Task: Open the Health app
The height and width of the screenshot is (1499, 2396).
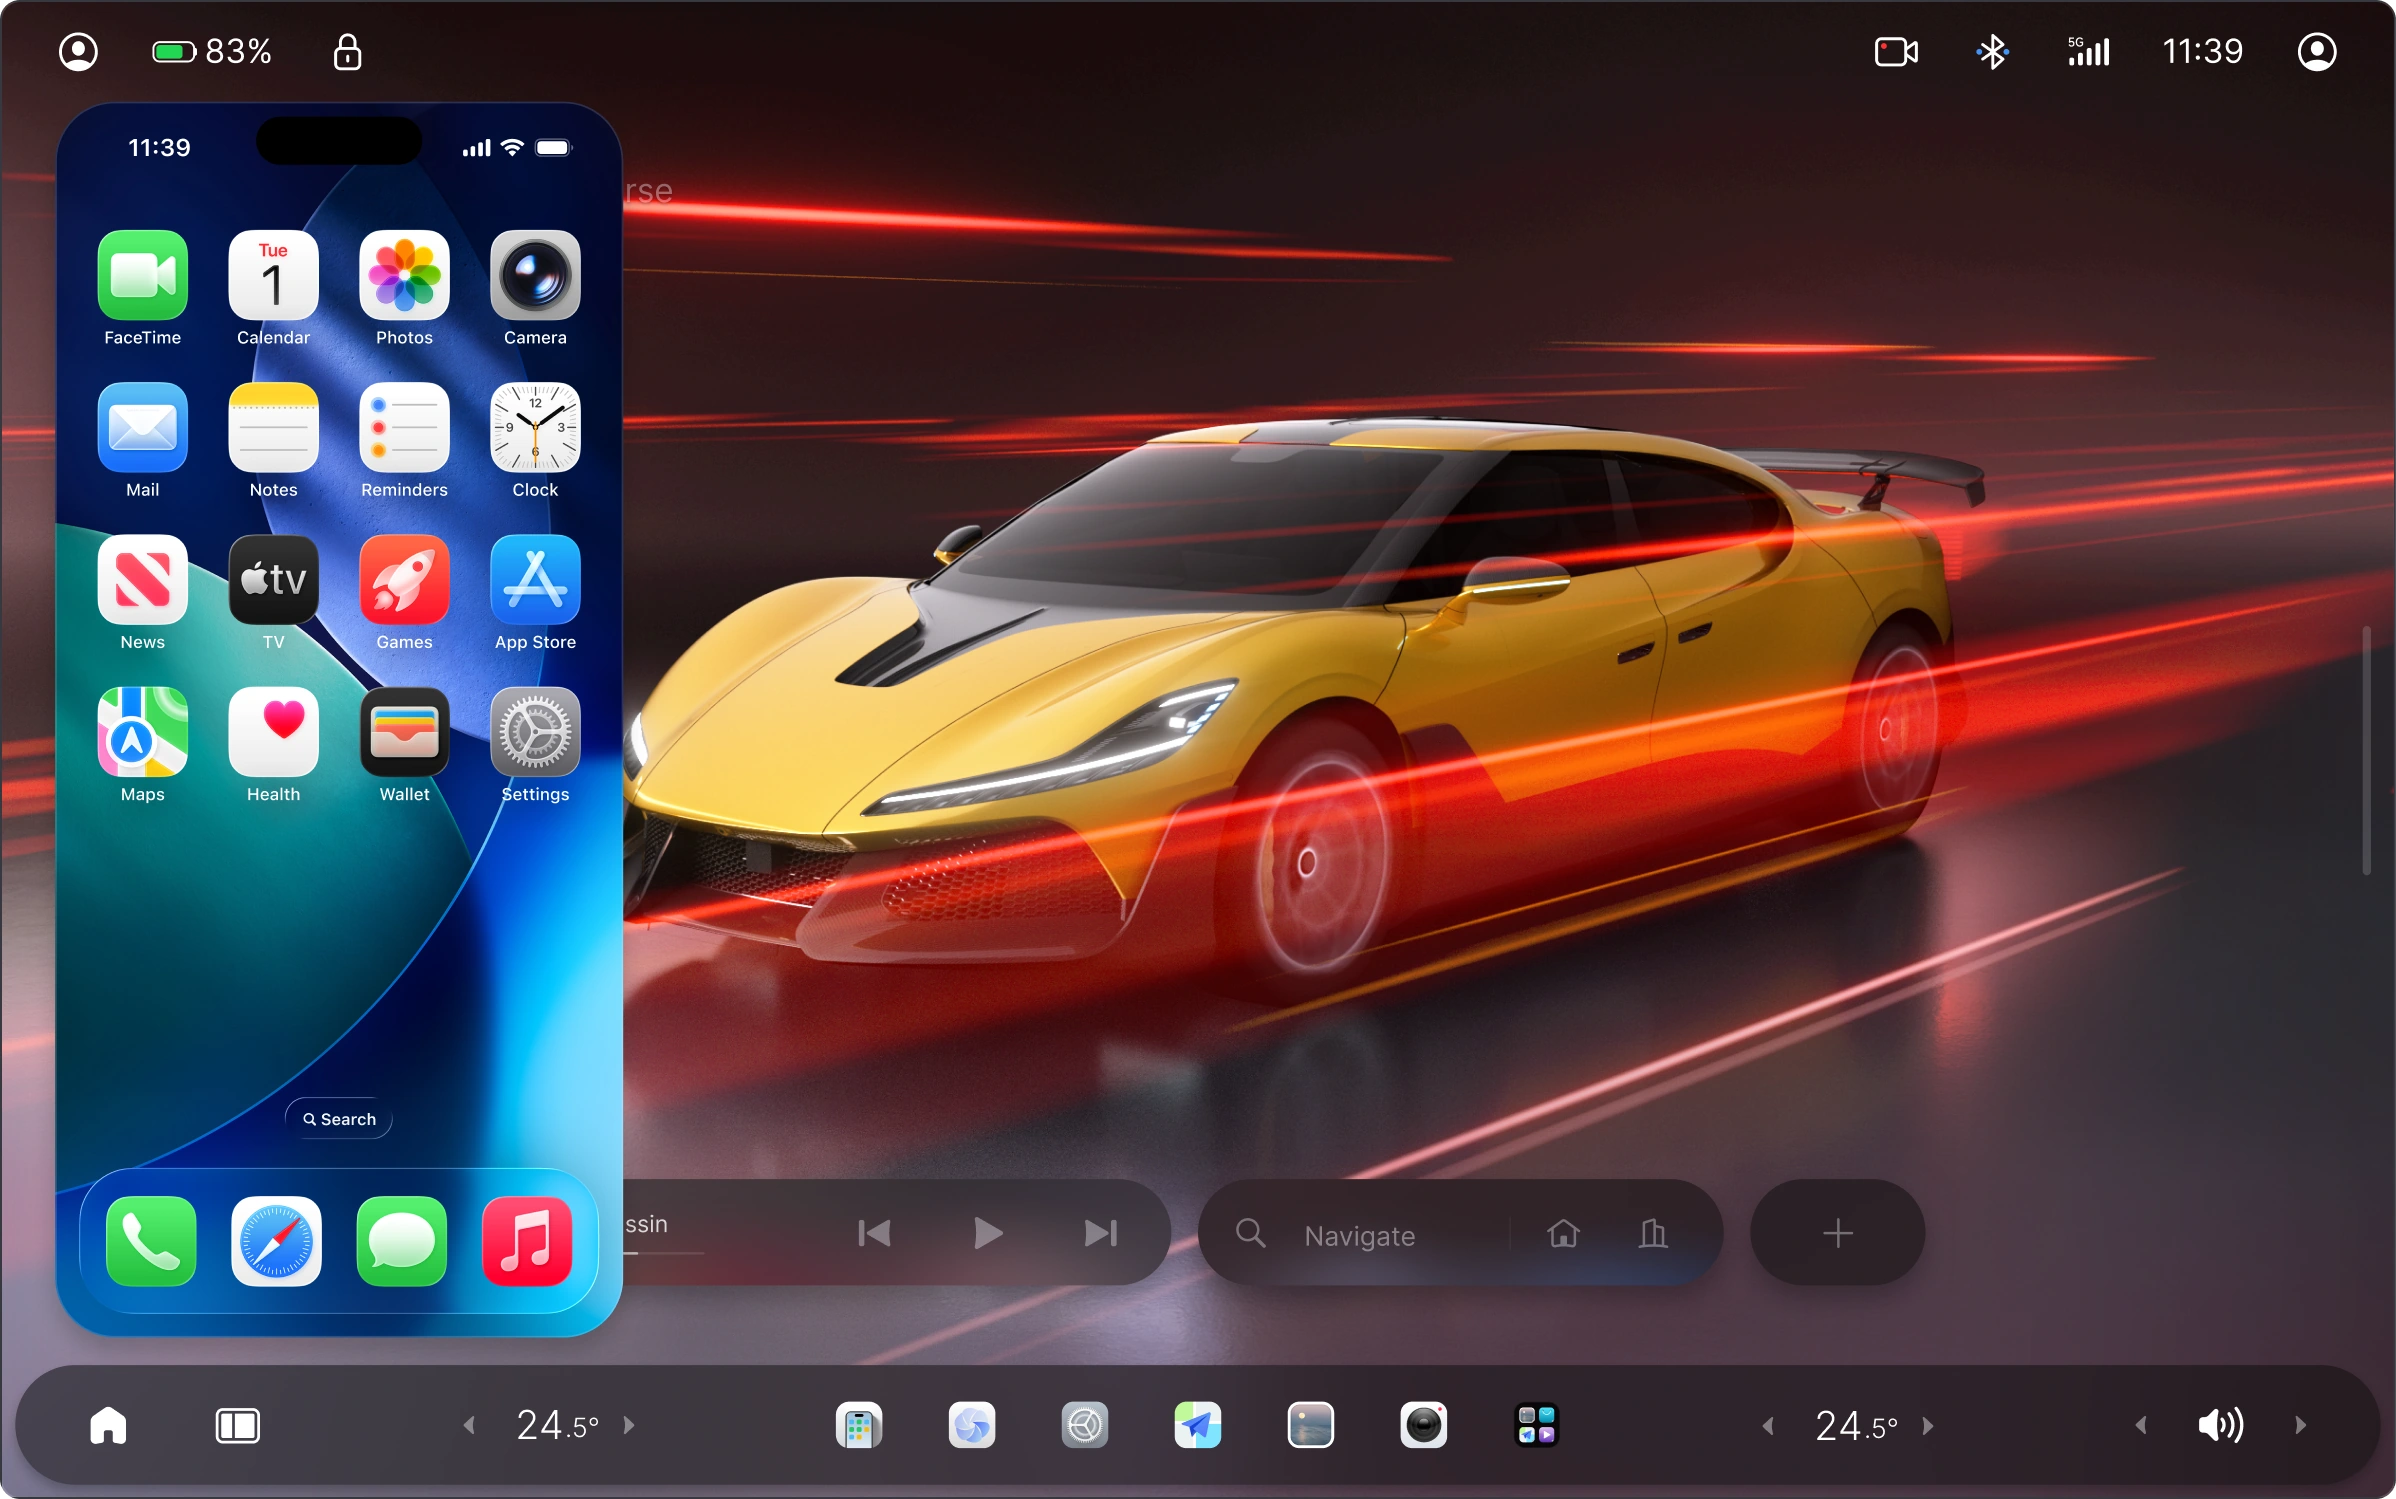Action: (273, 731)
